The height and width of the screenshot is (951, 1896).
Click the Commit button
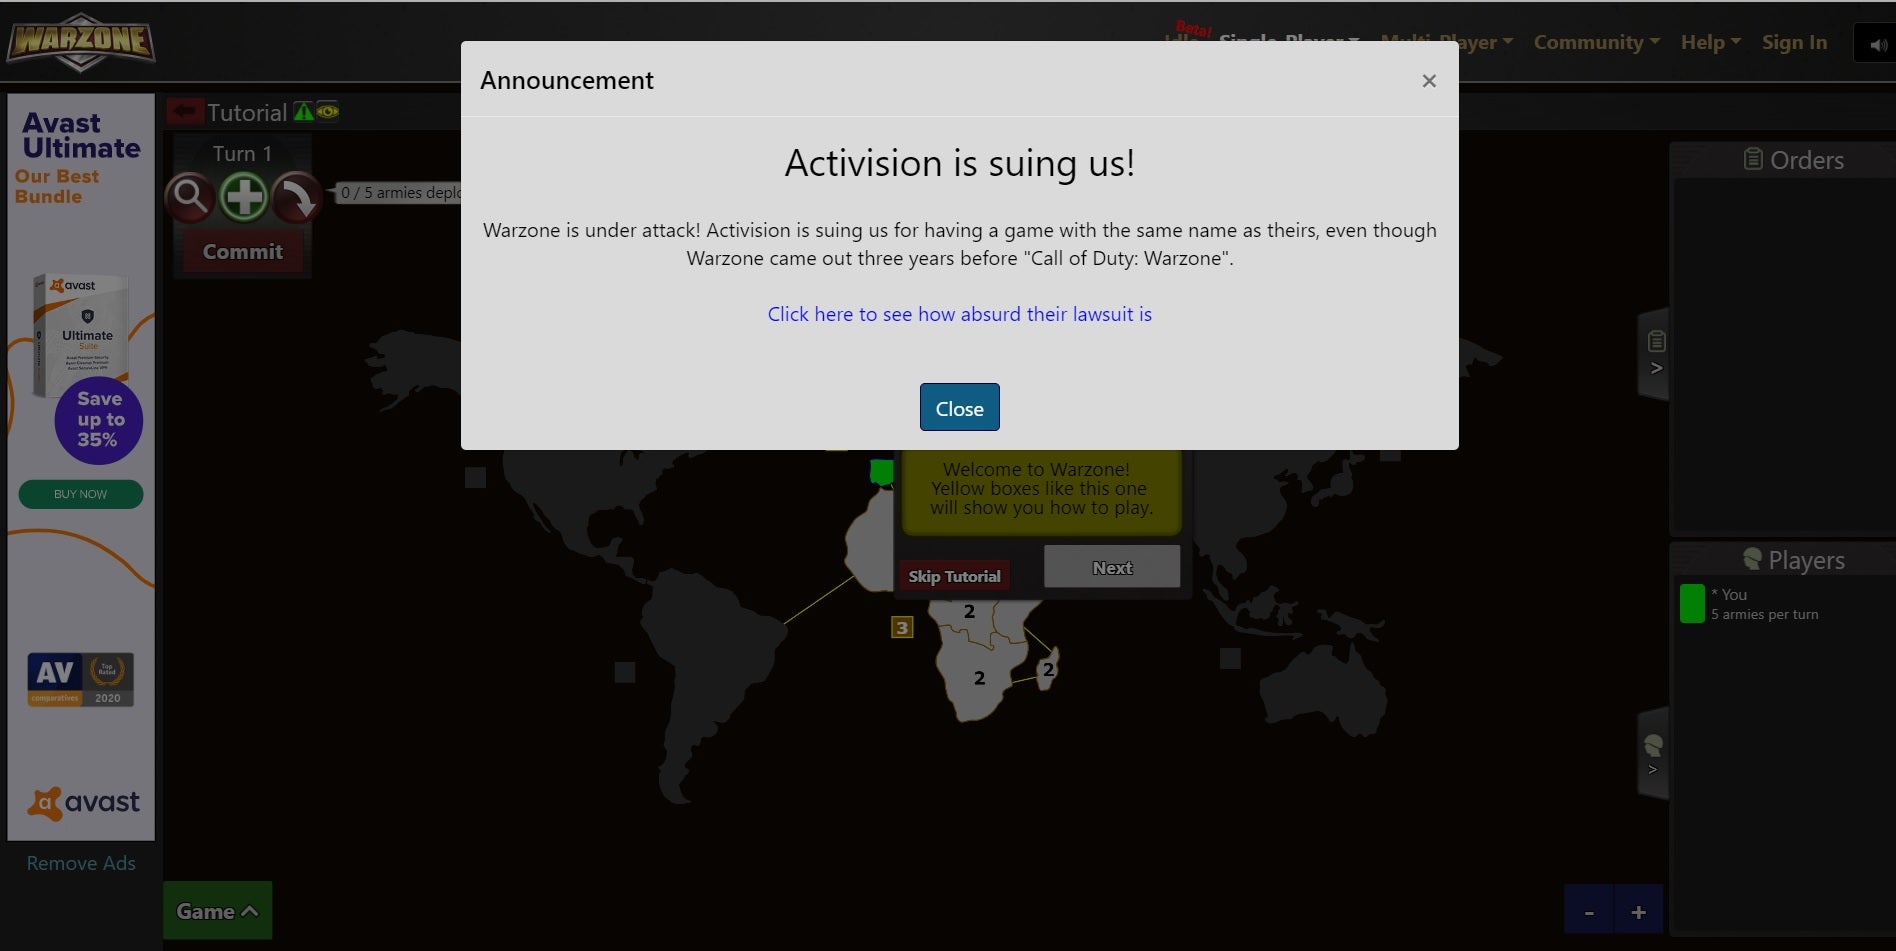click(243, 252)
